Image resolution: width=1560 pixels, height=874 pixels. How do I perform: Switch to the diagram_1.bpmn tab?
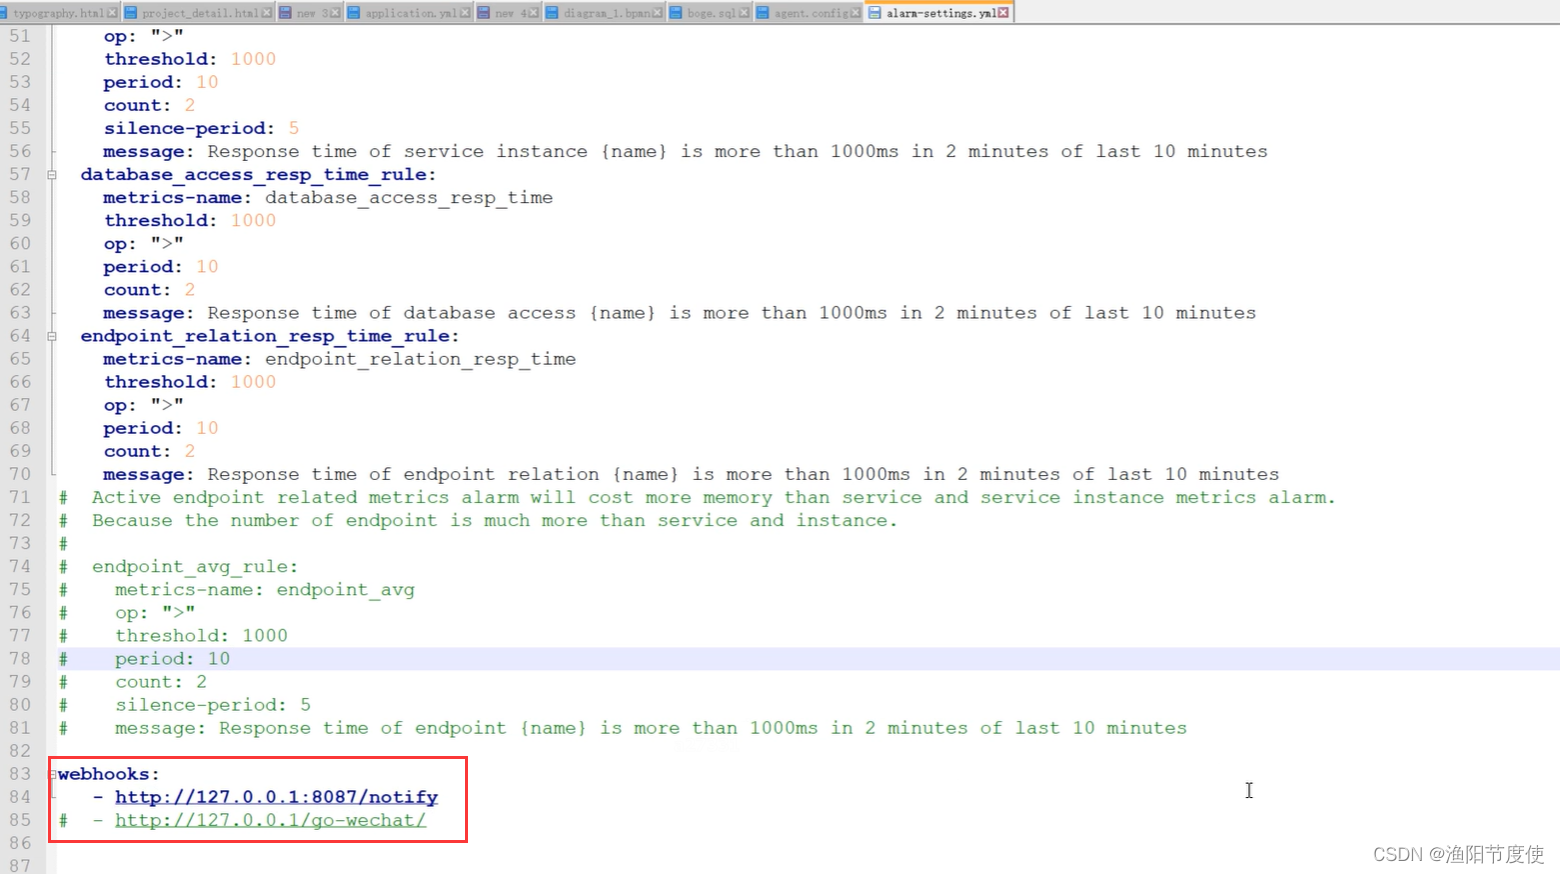604,12
